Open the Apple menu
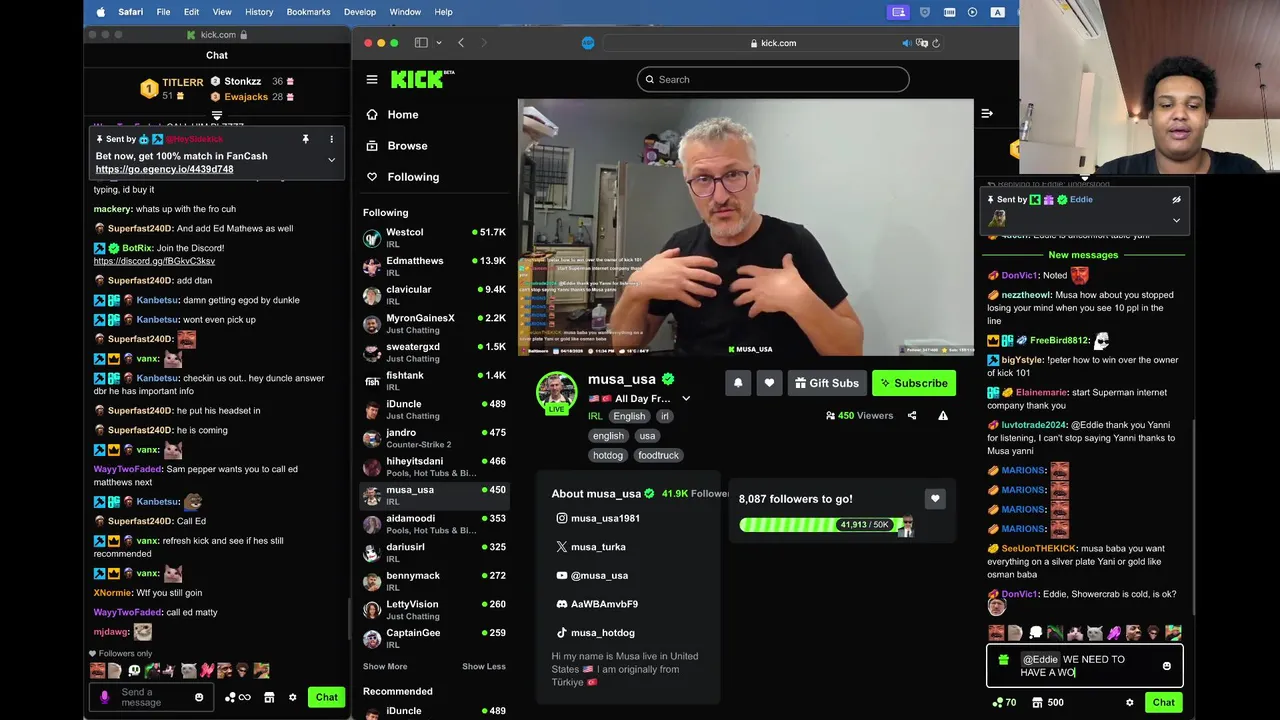The width and height of the screenshot is (1280, 720). [x=100, y=12]
